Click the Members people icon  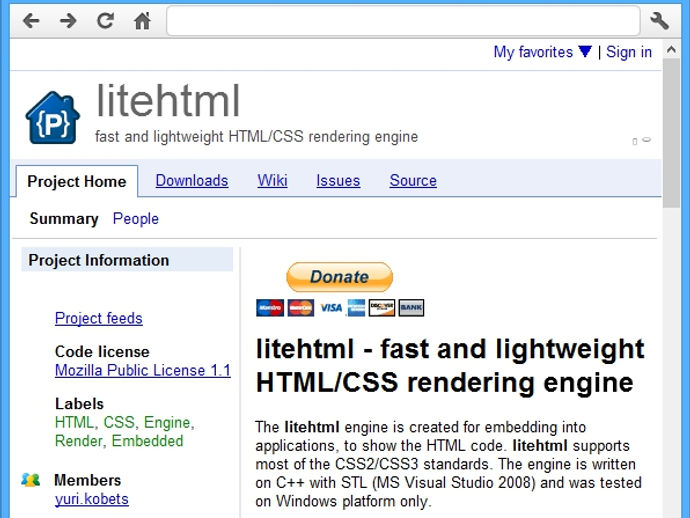tap(30, 480)
